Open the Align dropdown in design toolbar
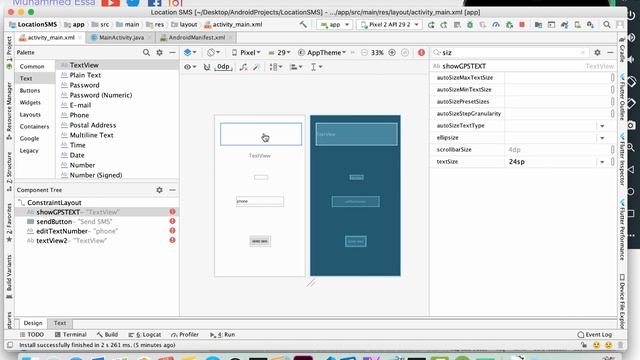This screenshot has height=360, width=640. point(296,67)
